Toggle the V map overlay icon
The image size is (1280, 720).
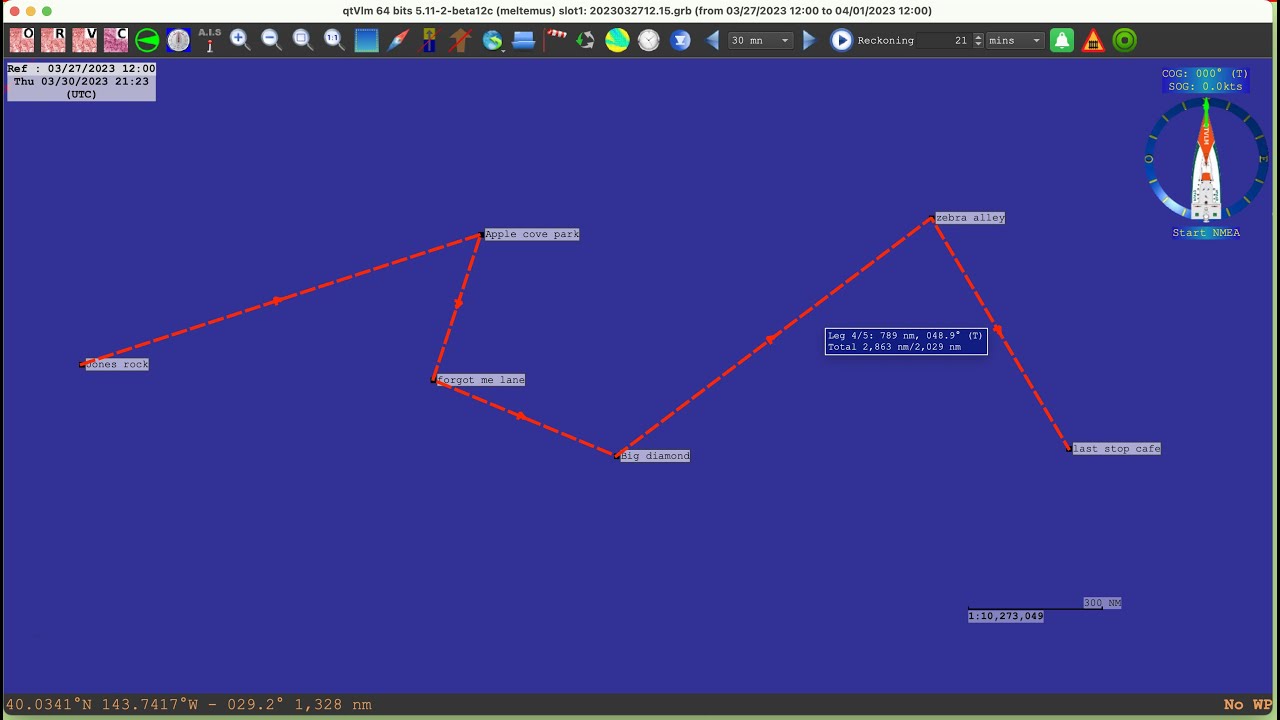pos(84,40)
